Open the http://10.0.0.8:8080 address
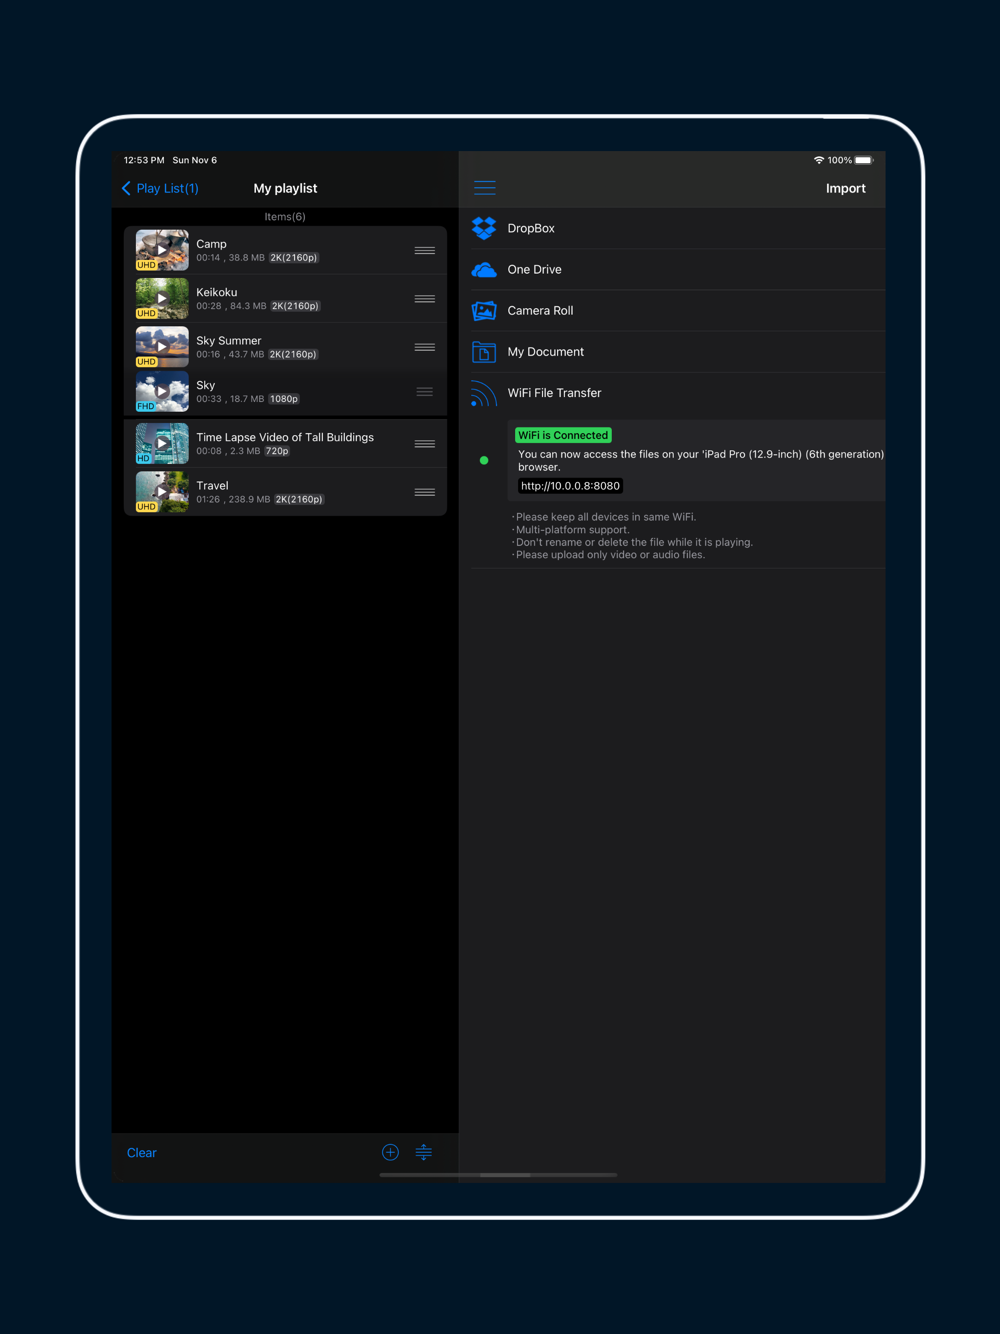Screen dimensions: 1000x1334 coord(570,486)
